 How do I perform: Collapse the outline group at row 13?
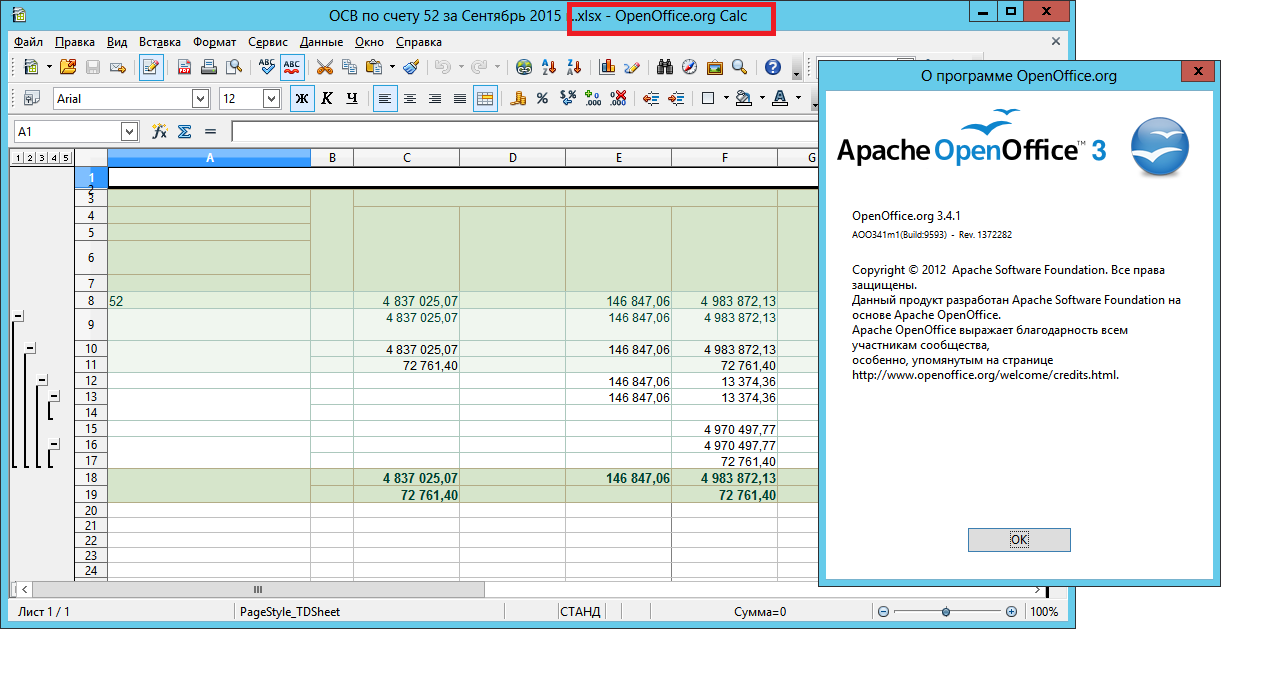pos(55,397)
